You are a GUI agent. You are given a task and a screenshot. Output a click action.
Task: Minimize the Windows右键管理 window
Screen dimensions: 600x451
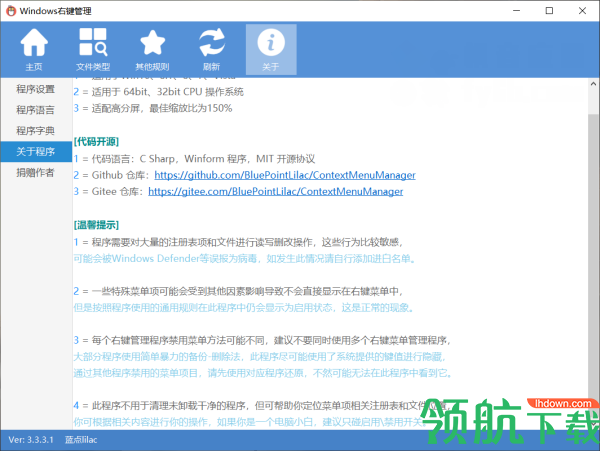pos(517,11)
